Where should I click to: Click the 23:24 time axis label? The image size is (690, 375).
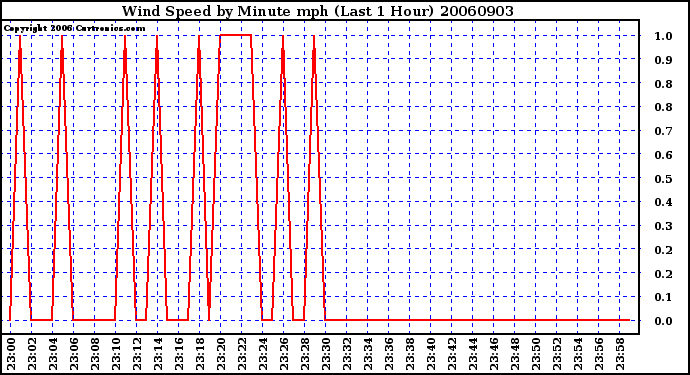click(x=263, y=355)
